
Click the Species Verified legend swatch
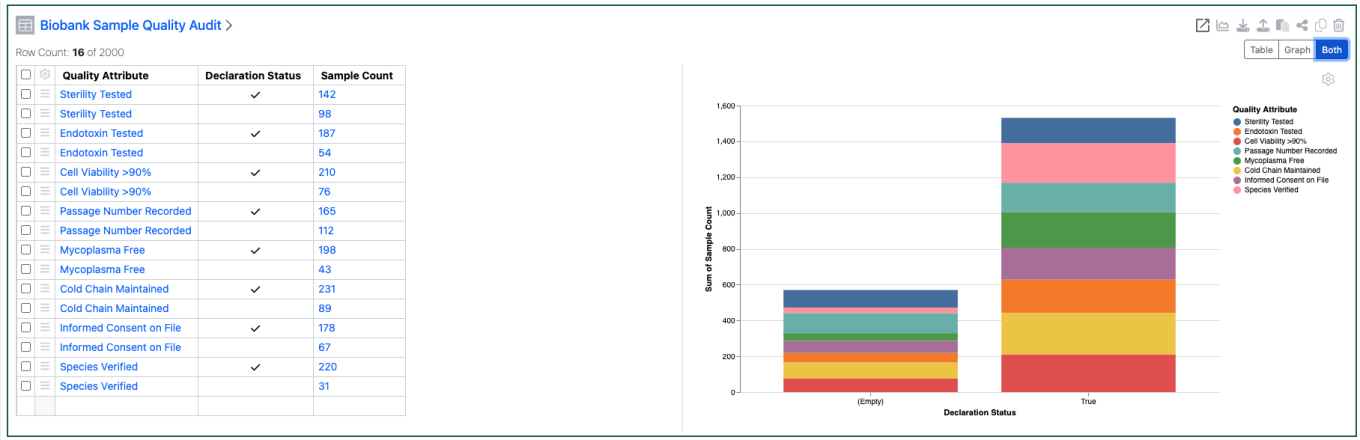tap(1237, 189)
